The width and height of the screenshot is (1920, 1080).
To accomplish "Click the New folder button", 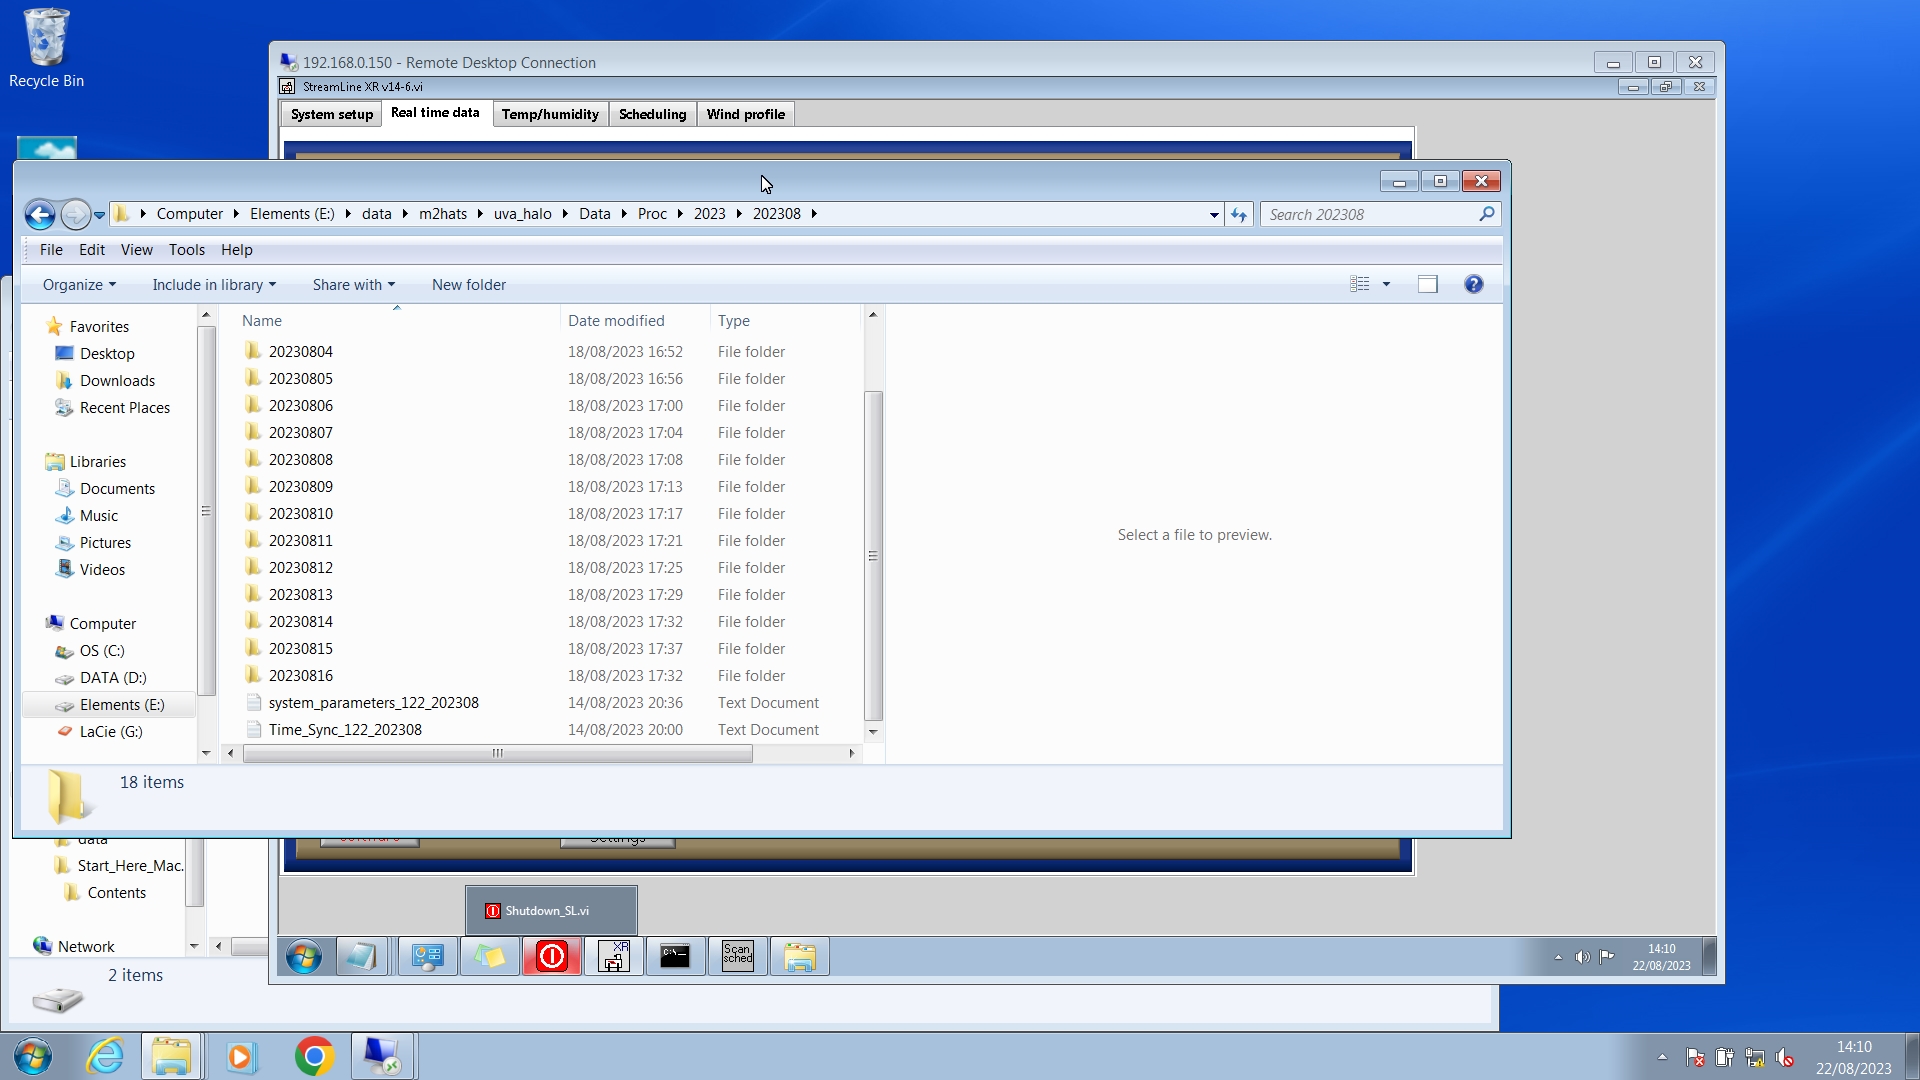I will [468, 285].
